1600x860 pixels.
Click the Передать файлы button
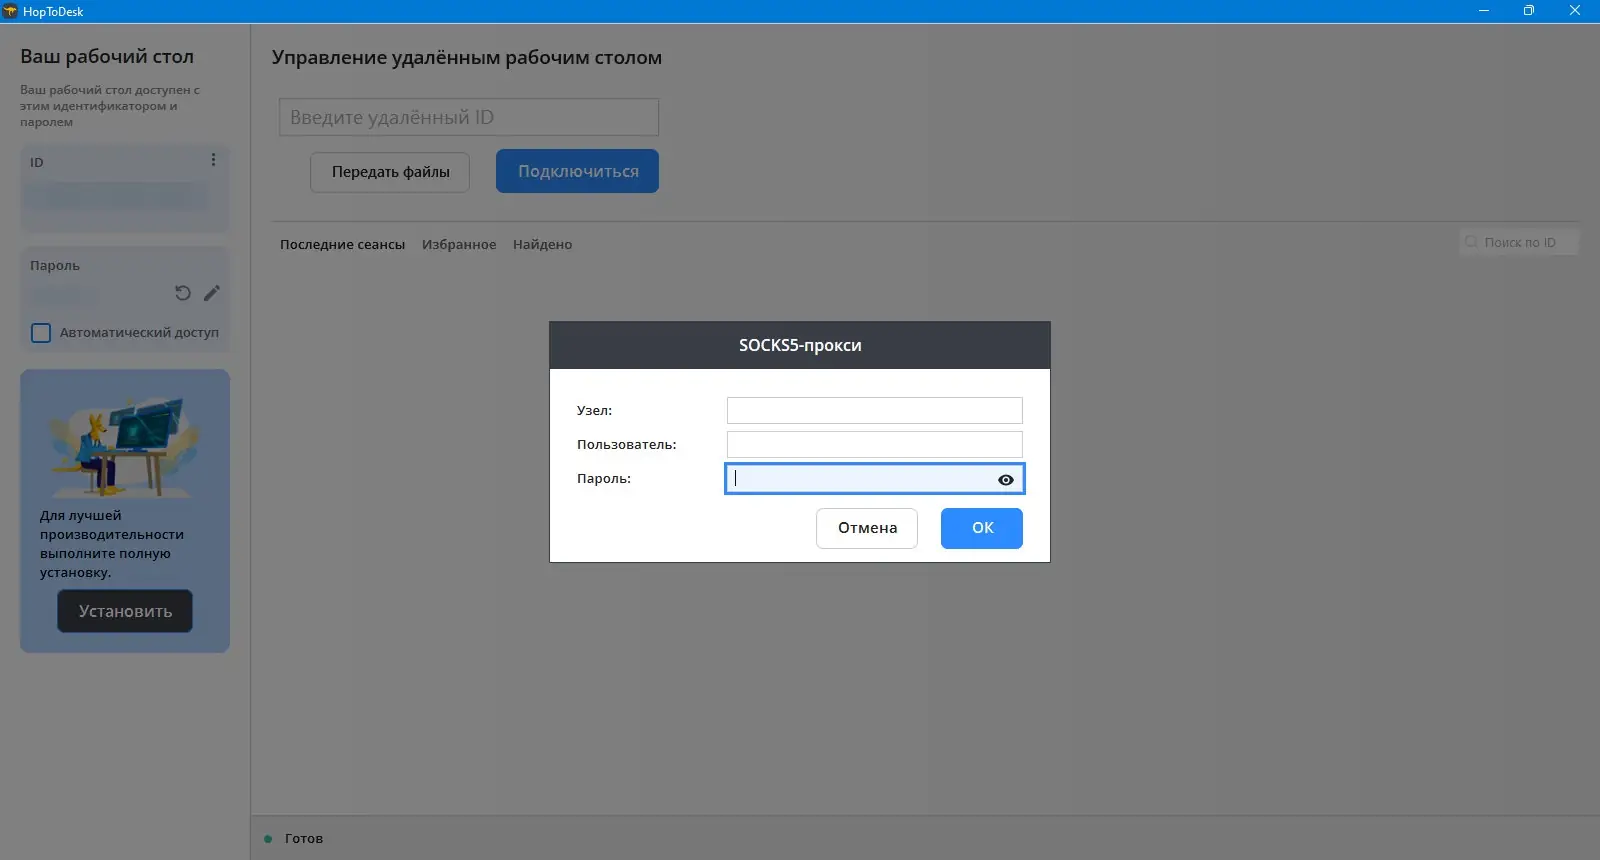[x=390, y=172]
